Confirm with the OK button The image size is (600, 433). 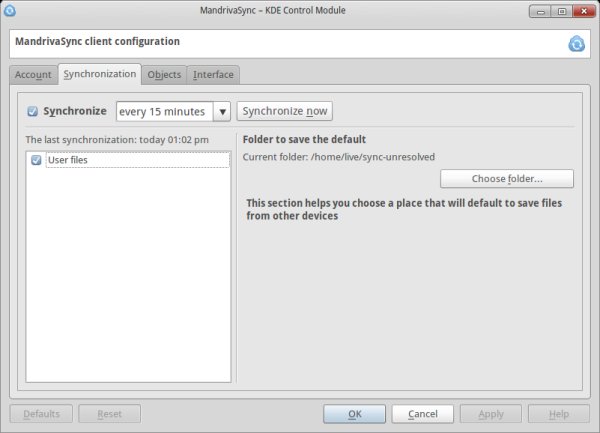click(x=354, y=414)
